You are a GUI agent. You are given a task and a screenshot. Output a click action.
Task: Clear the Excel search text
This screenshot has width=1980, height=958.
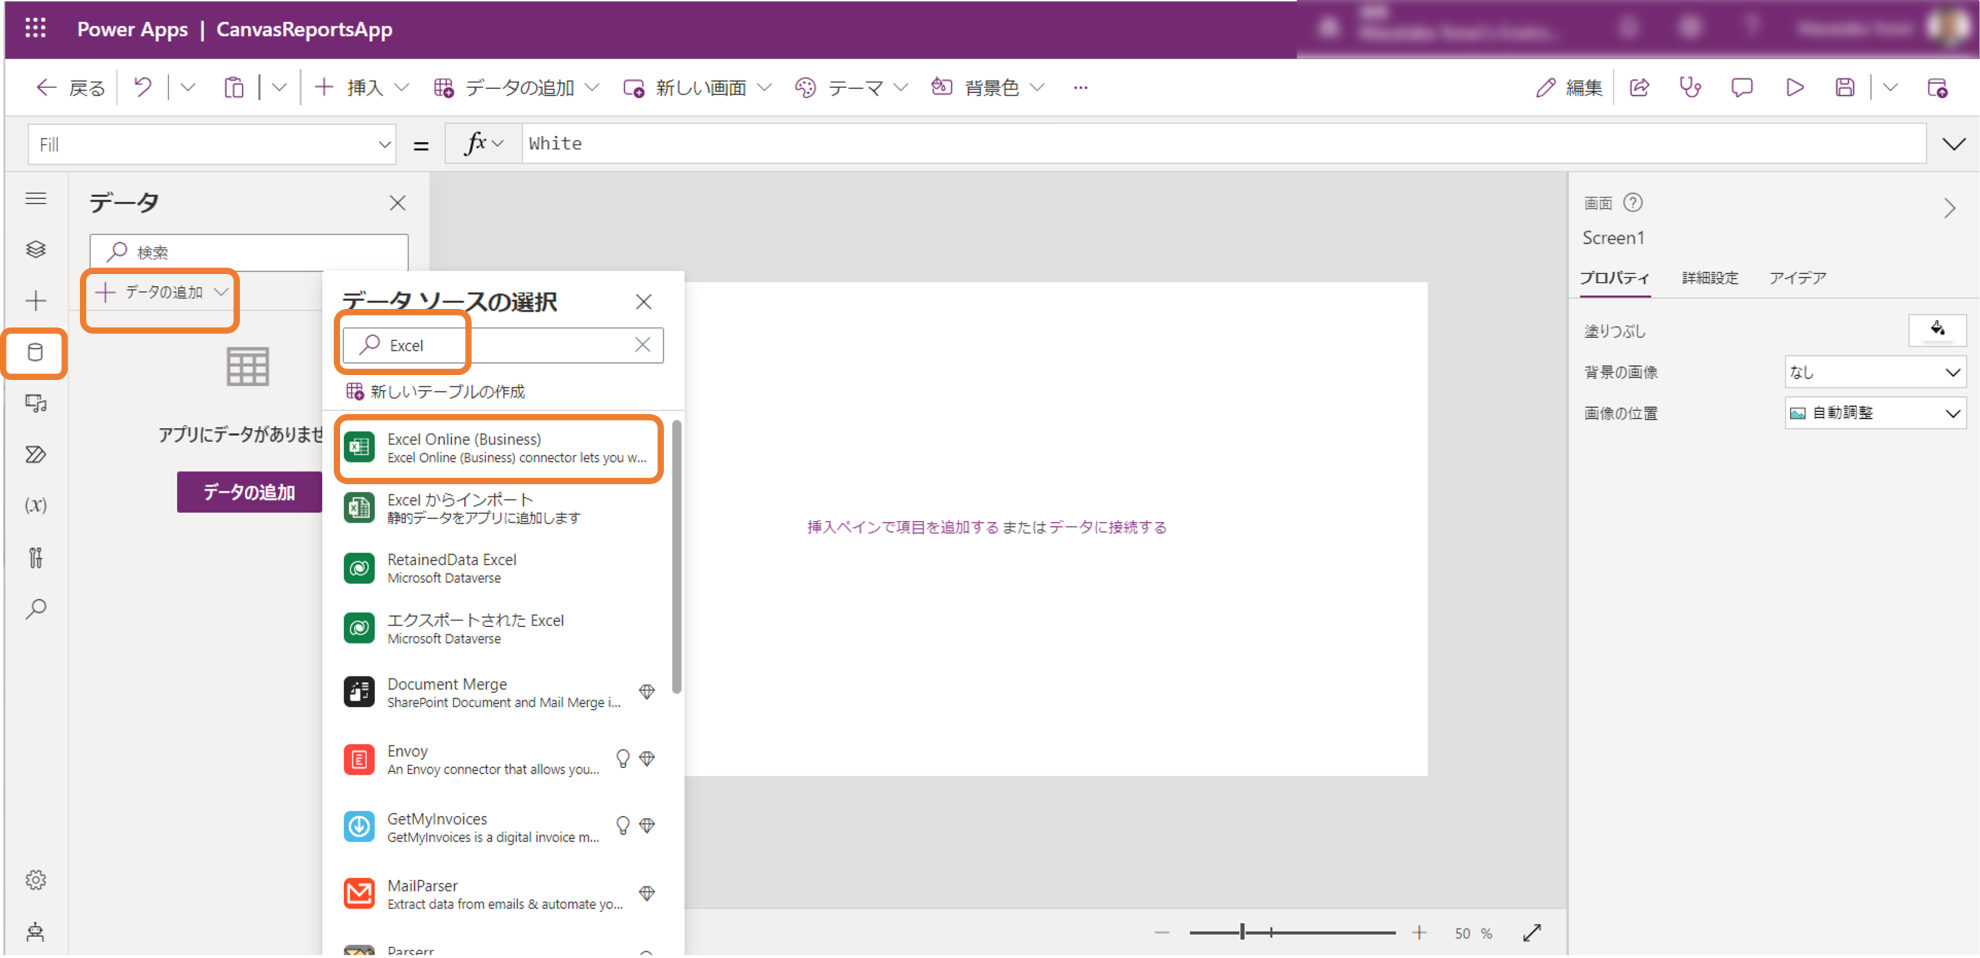(643, 345)
